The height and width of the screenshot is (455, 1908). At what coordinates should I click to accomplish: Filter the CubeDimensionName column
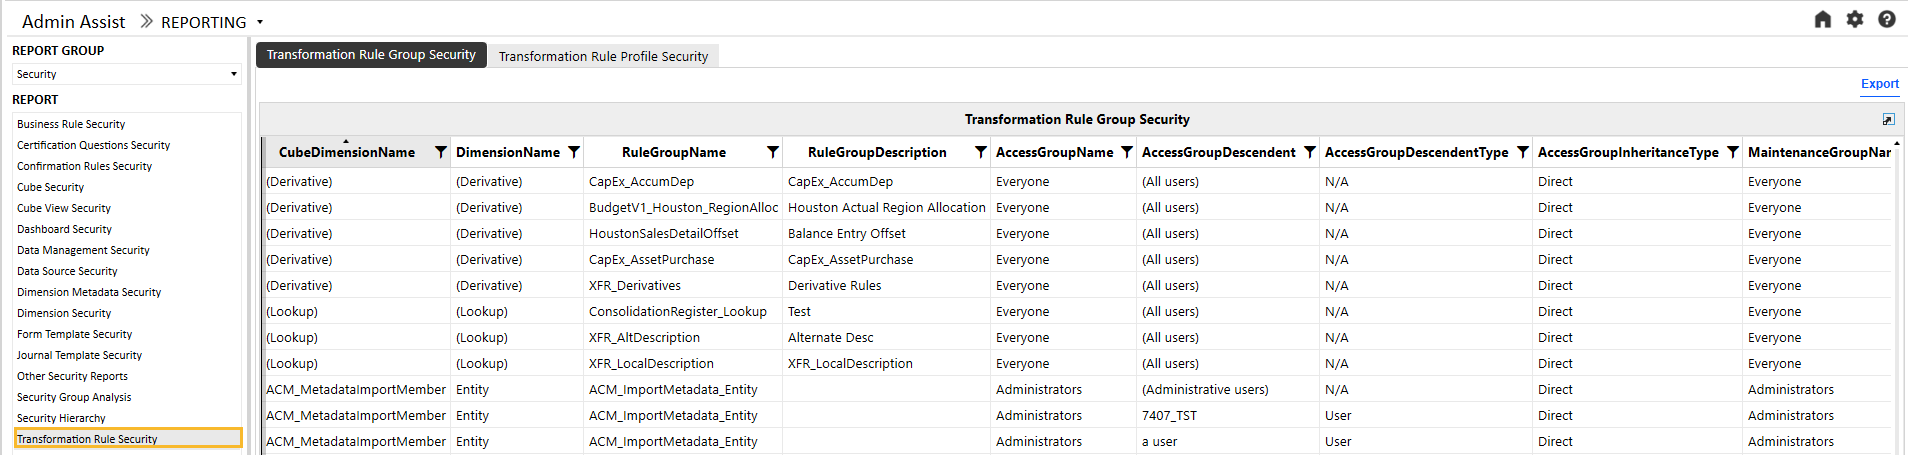coord(440,152)
